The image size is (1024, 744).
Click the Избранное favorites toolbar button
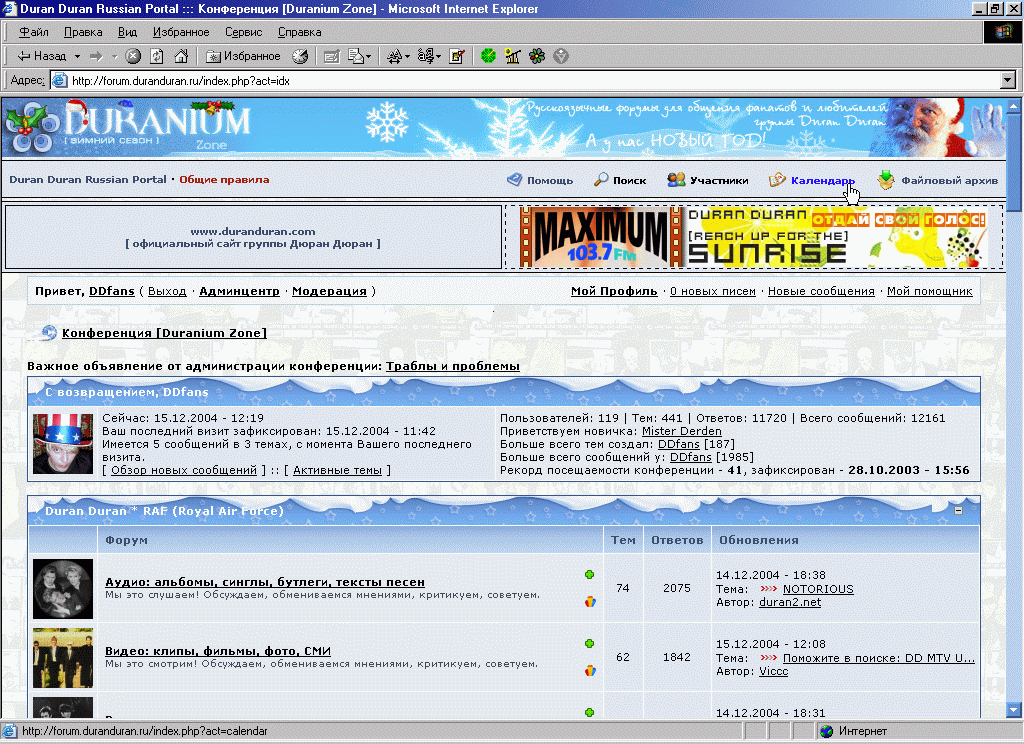pyautogui.click(x=244, y=57)
